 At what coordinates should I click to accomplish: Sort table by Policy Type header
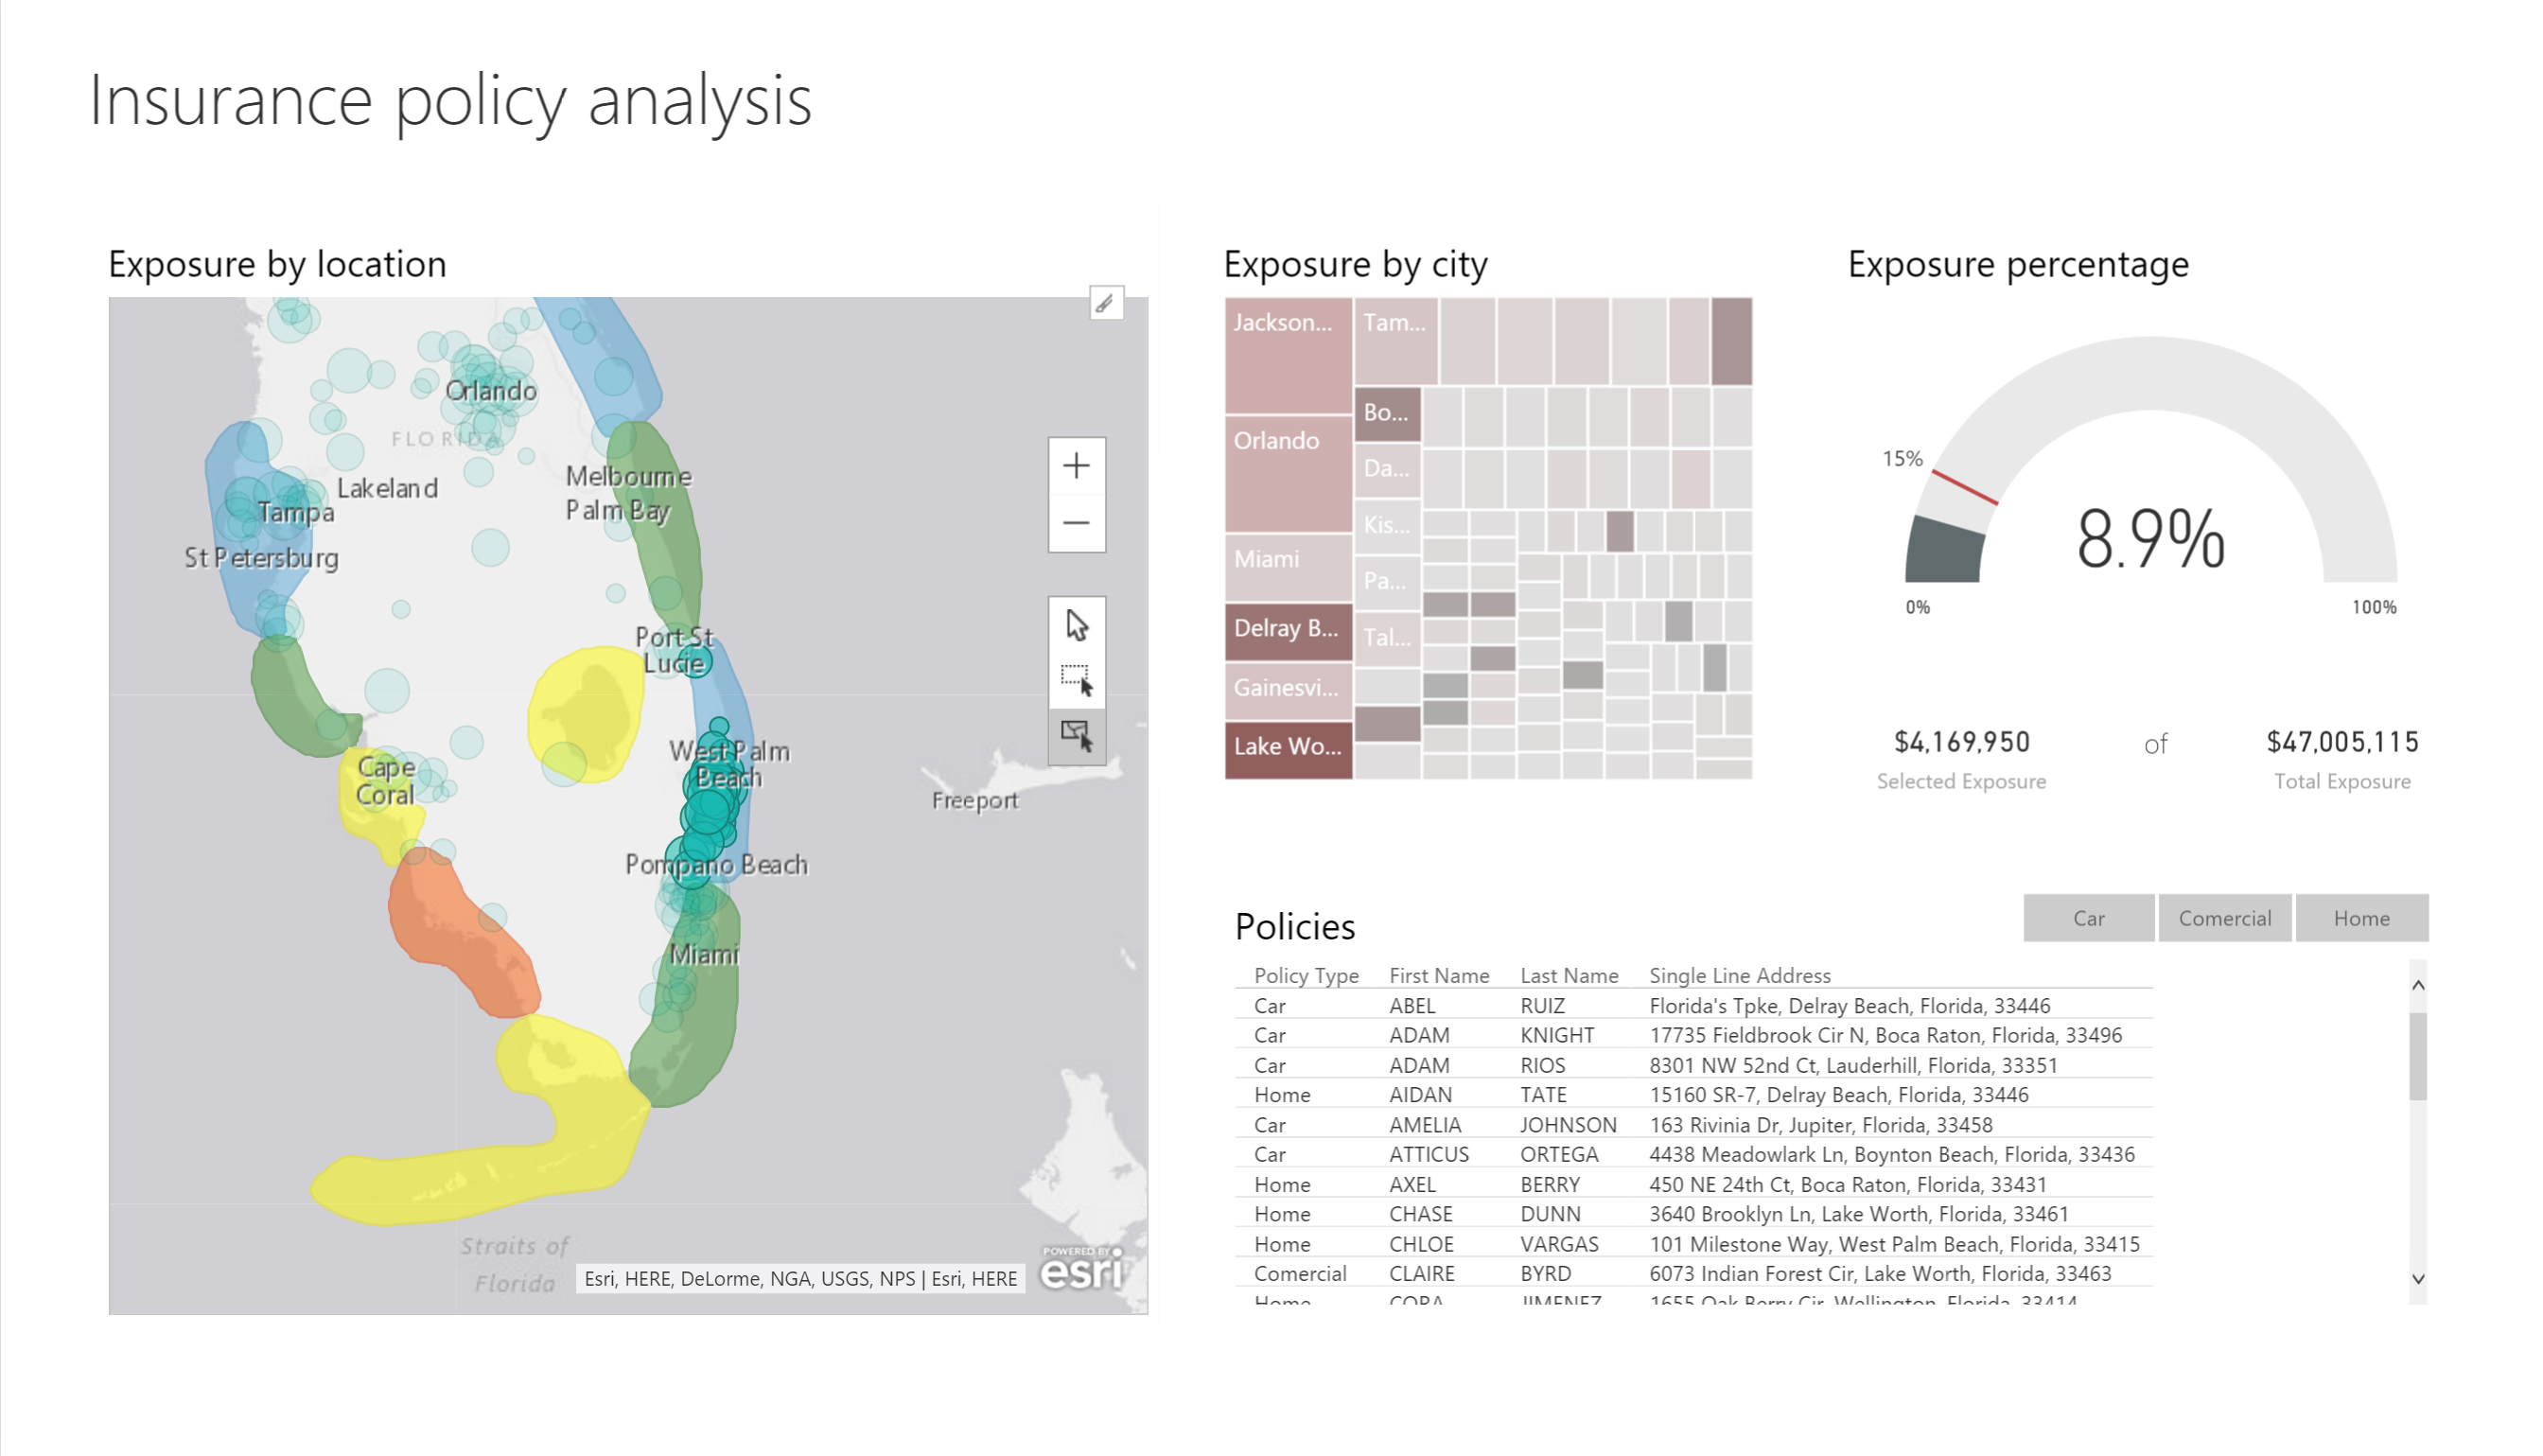click(1306, 975)
